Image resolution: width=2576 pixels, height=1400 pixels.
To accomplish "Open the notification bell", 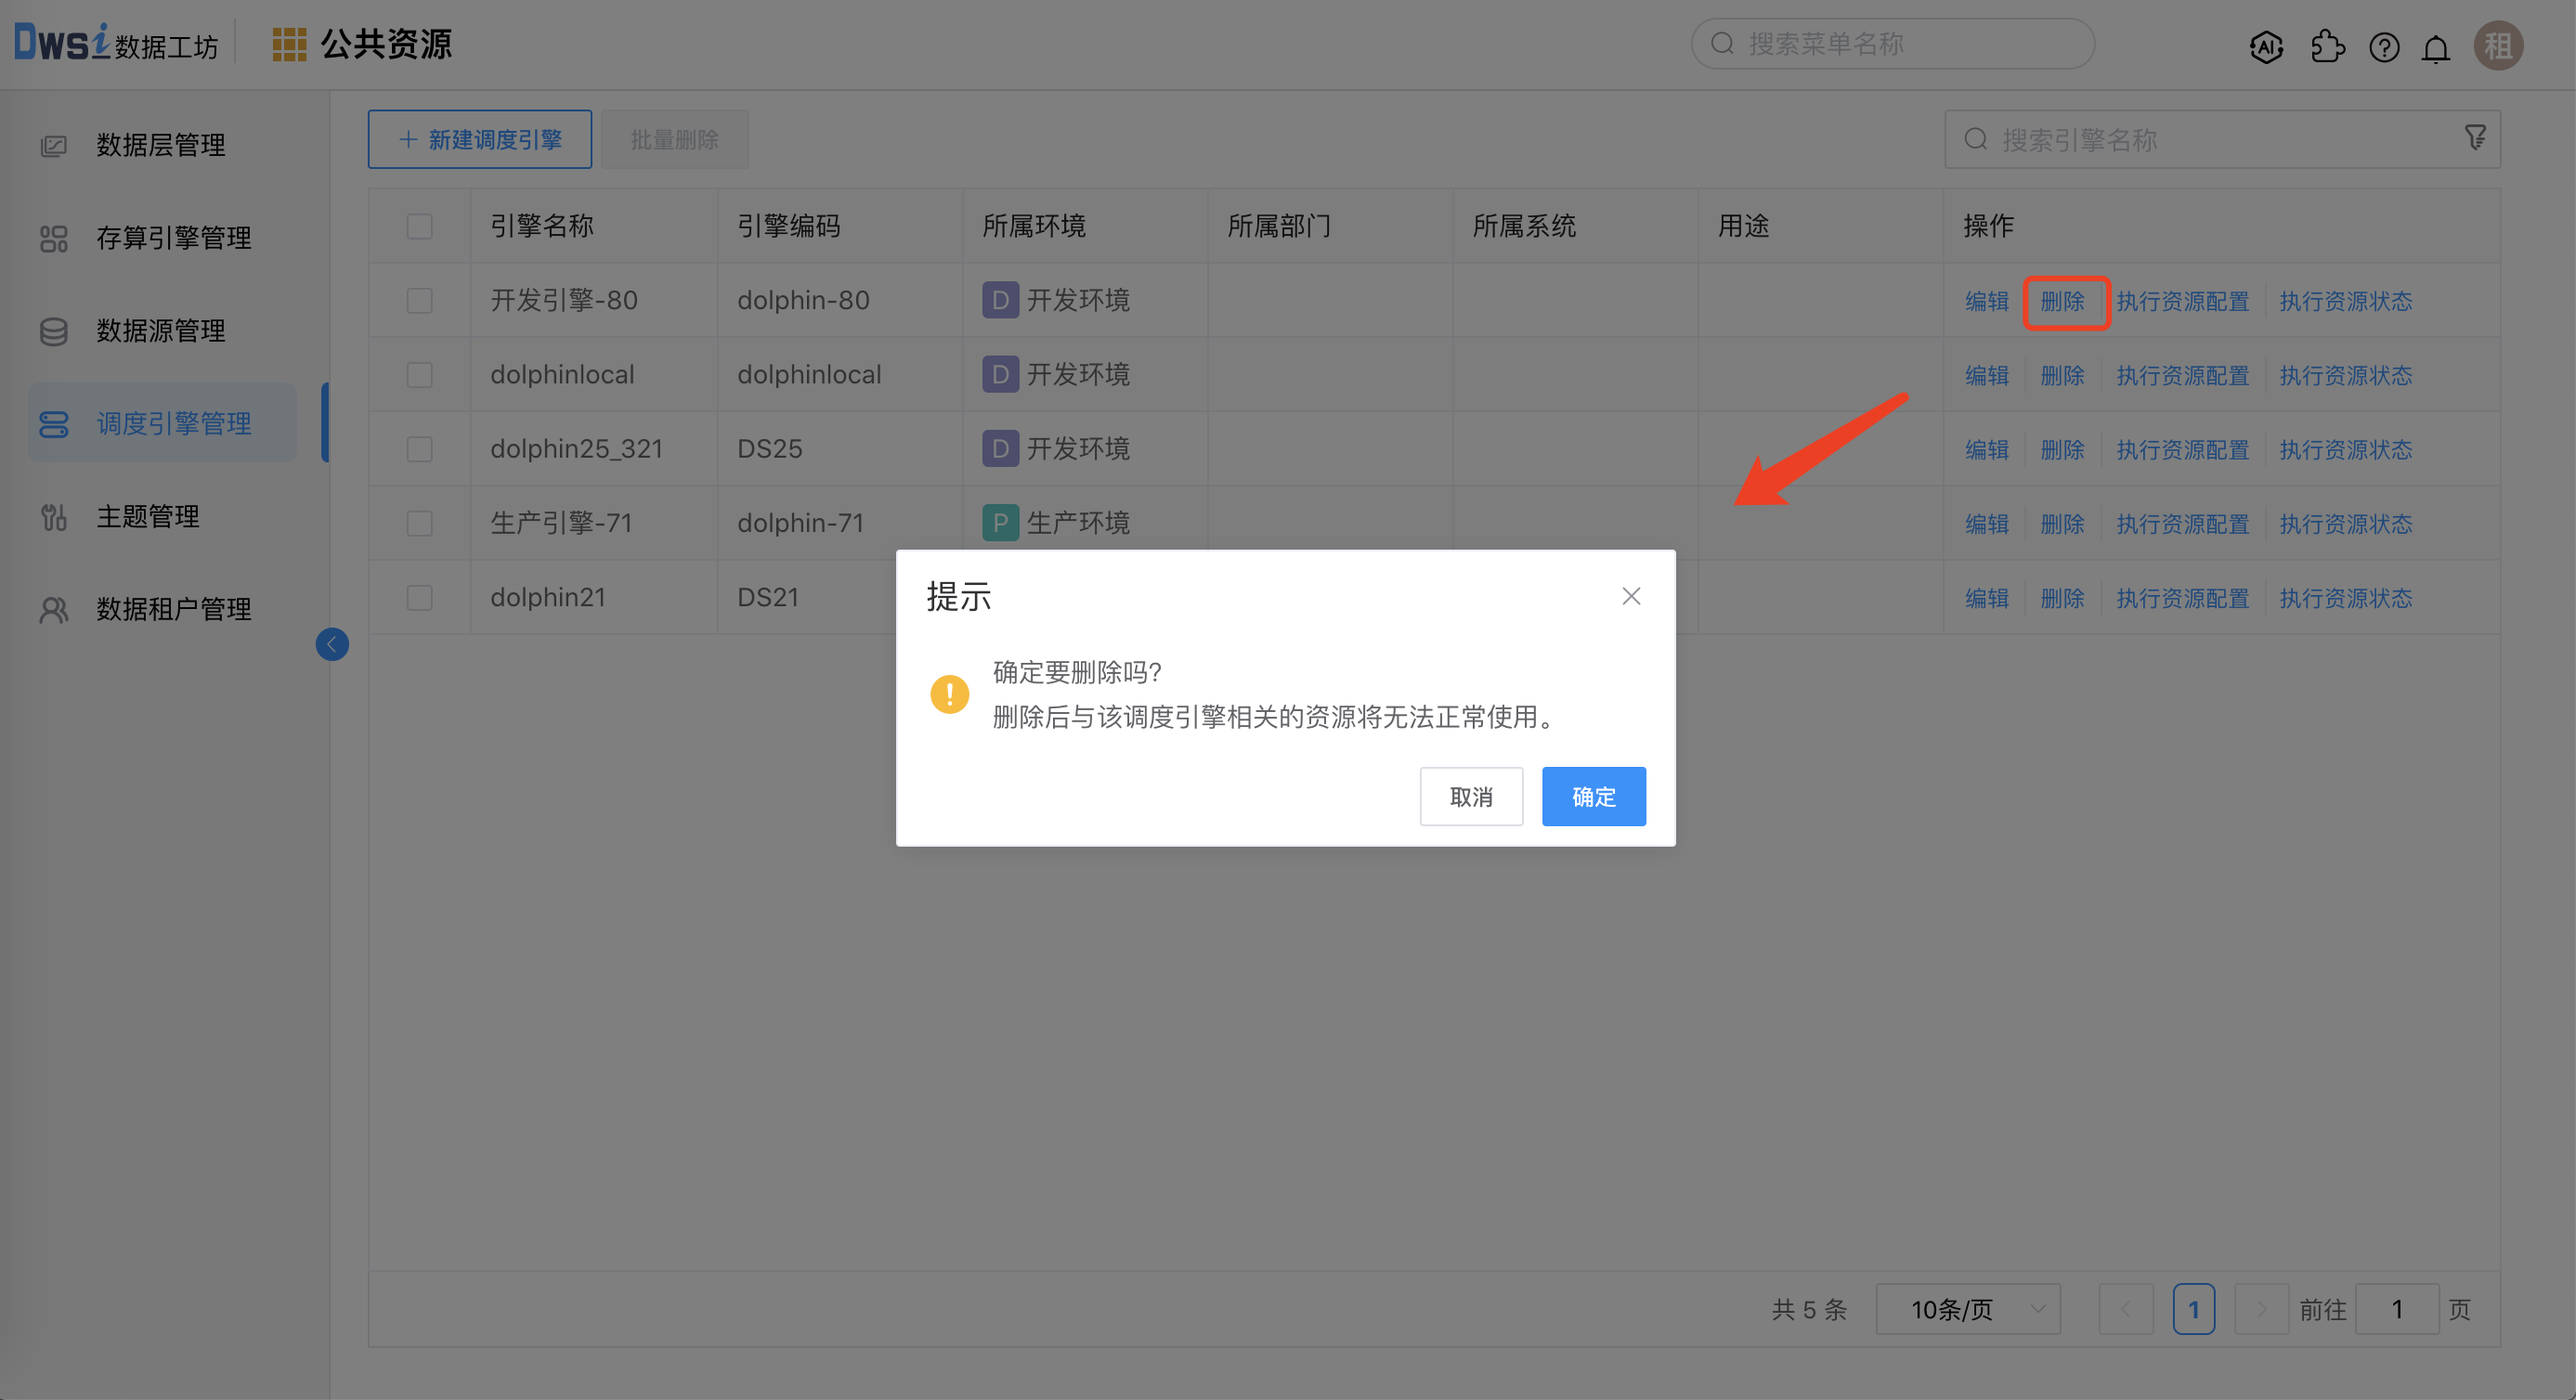I will (2436, 46).
